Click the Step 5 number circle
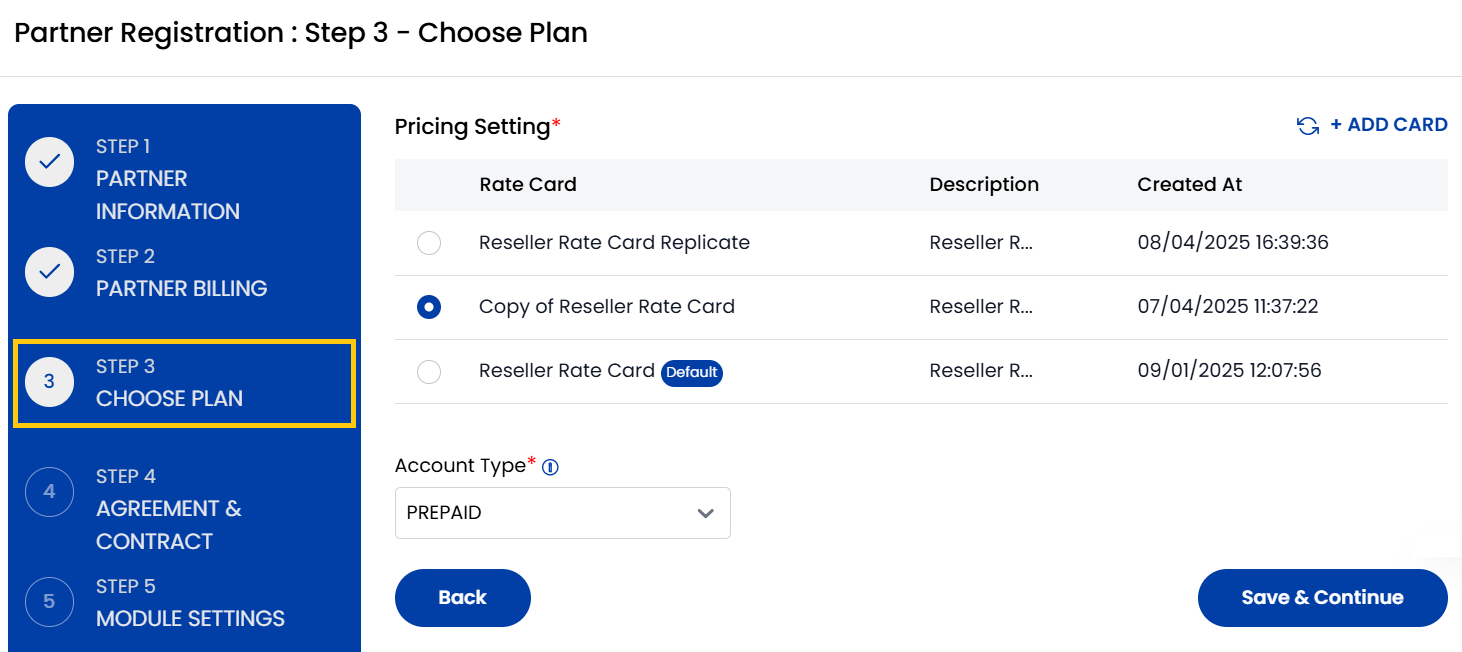The height and width of the screenshot is (652, 1462). [49, 602]
